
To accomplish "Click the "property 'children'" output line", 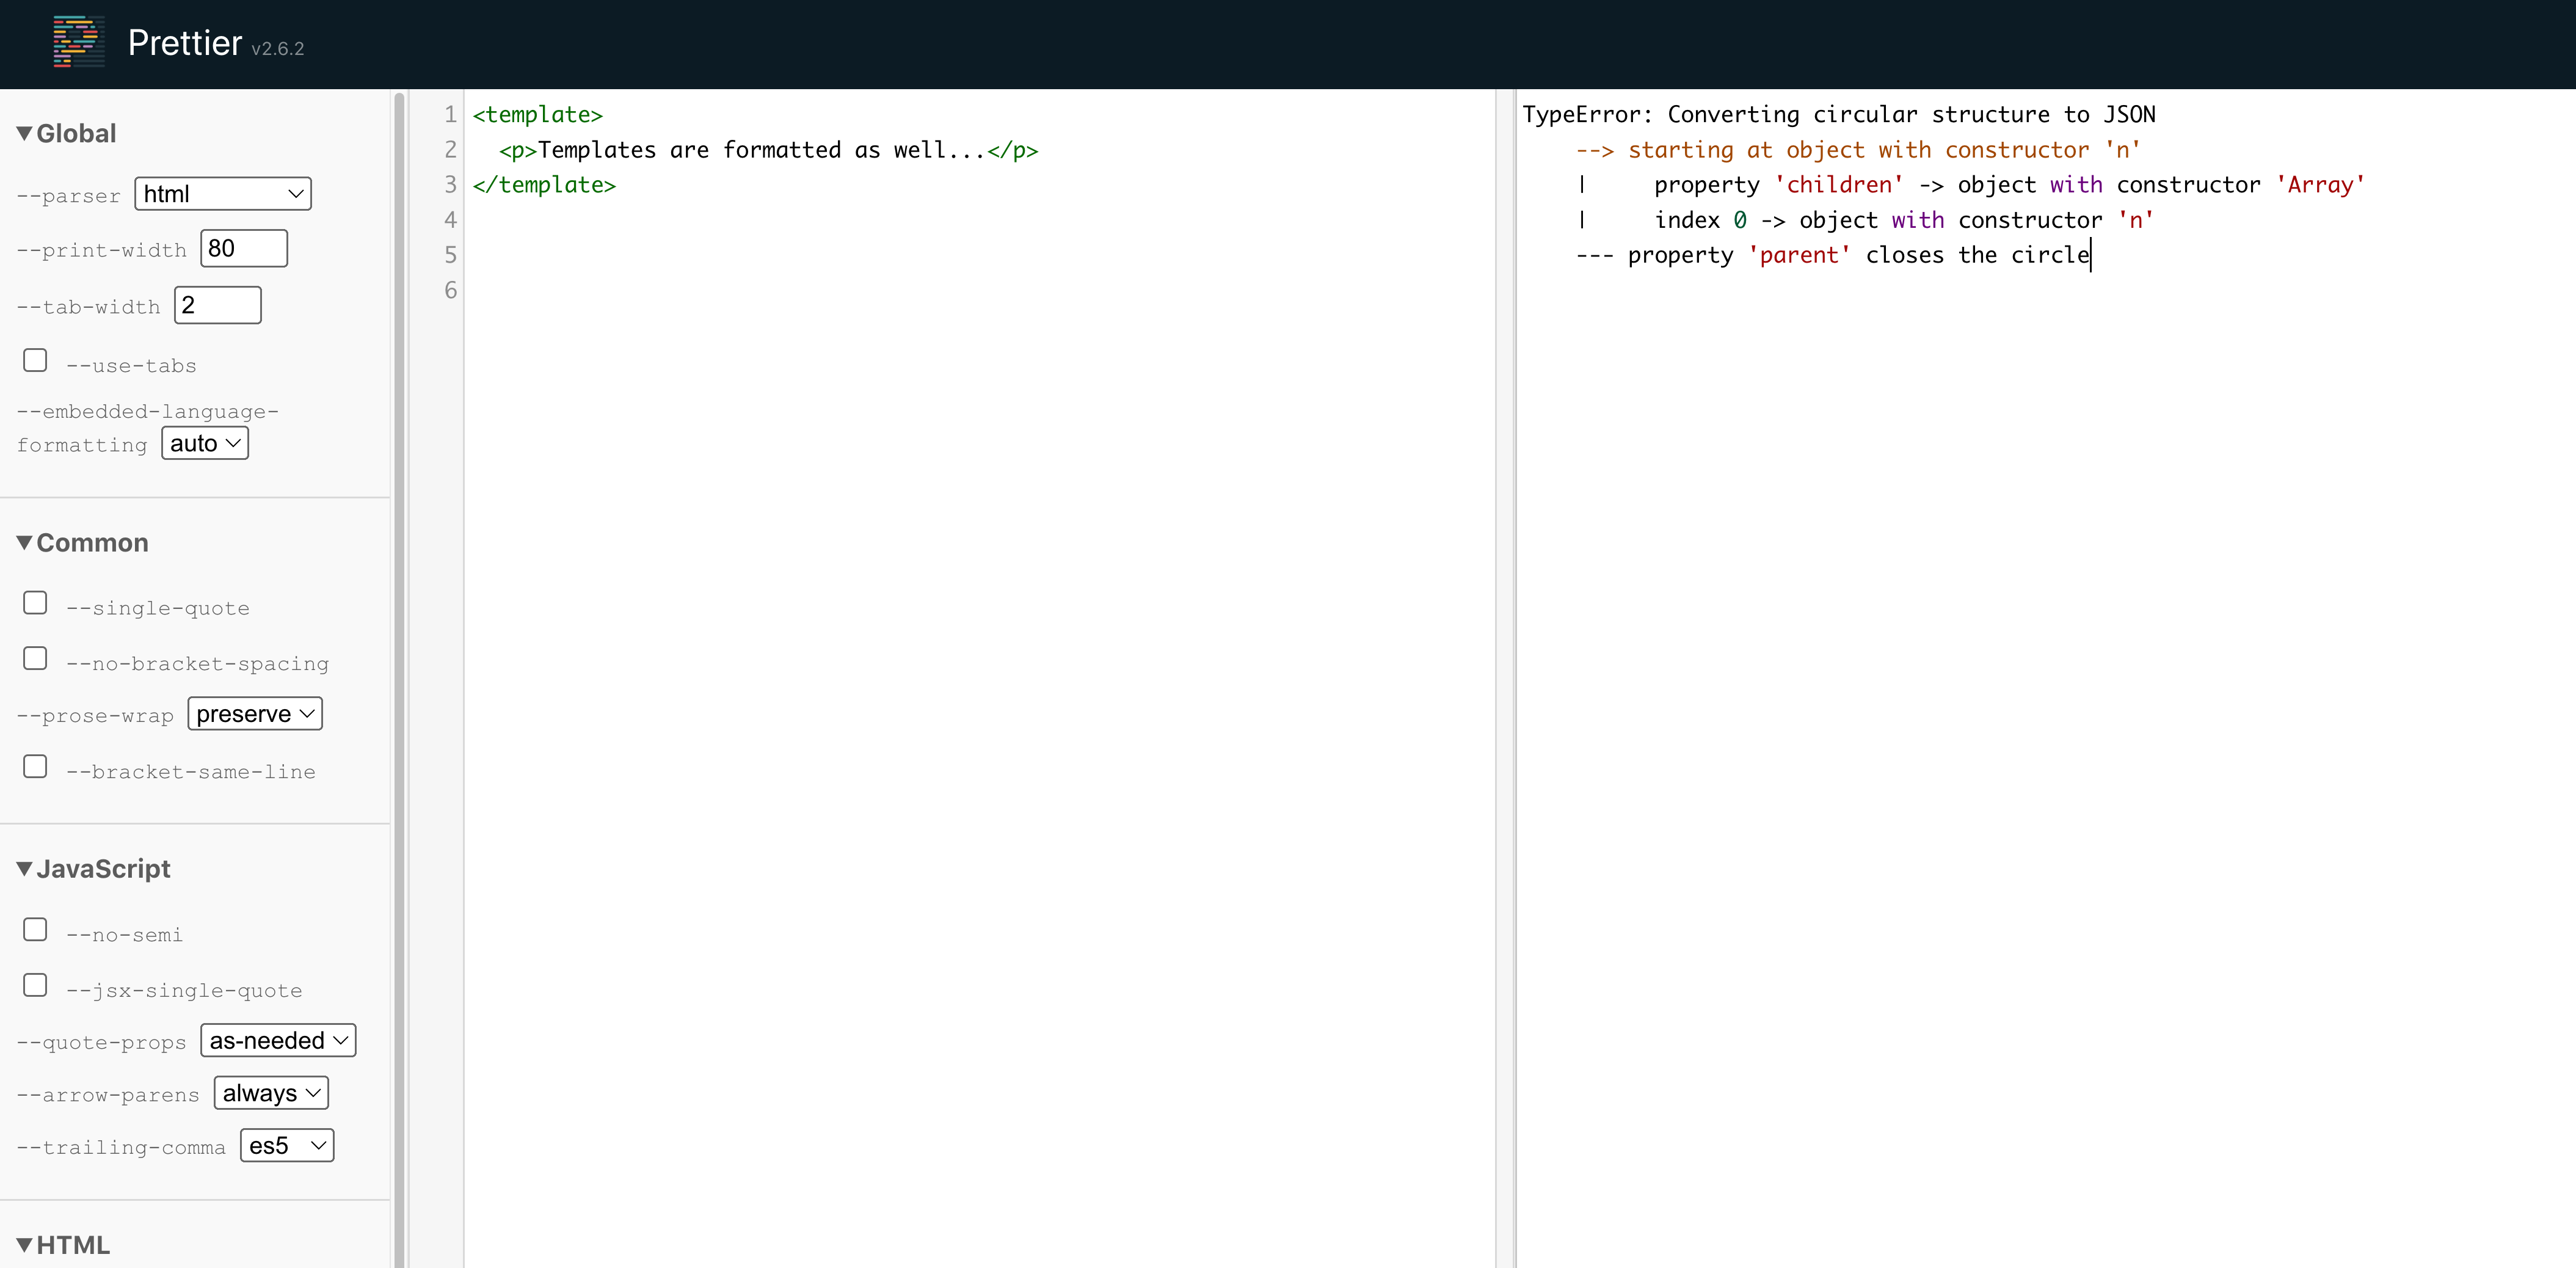I will pos(1971,185).
